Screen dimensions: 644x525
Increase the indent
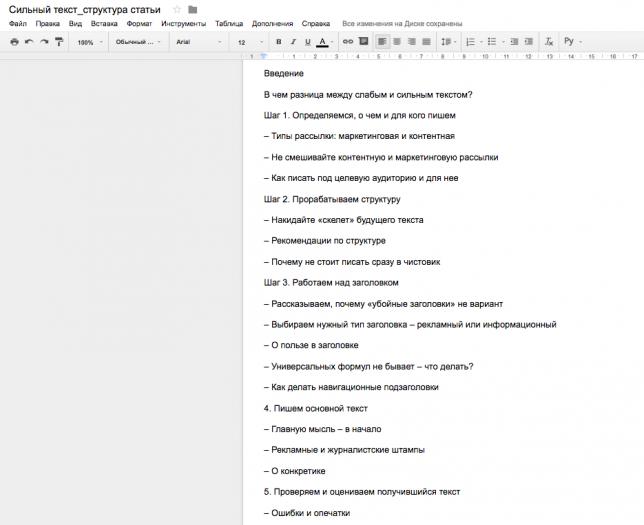[x=529, y=41]
